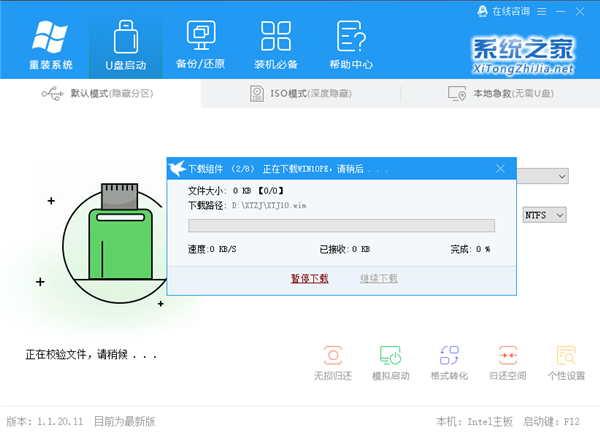Click the 归还空间 restore space icon
The width and height of the screenshot is (600, 435).
[x=508, y=363]
